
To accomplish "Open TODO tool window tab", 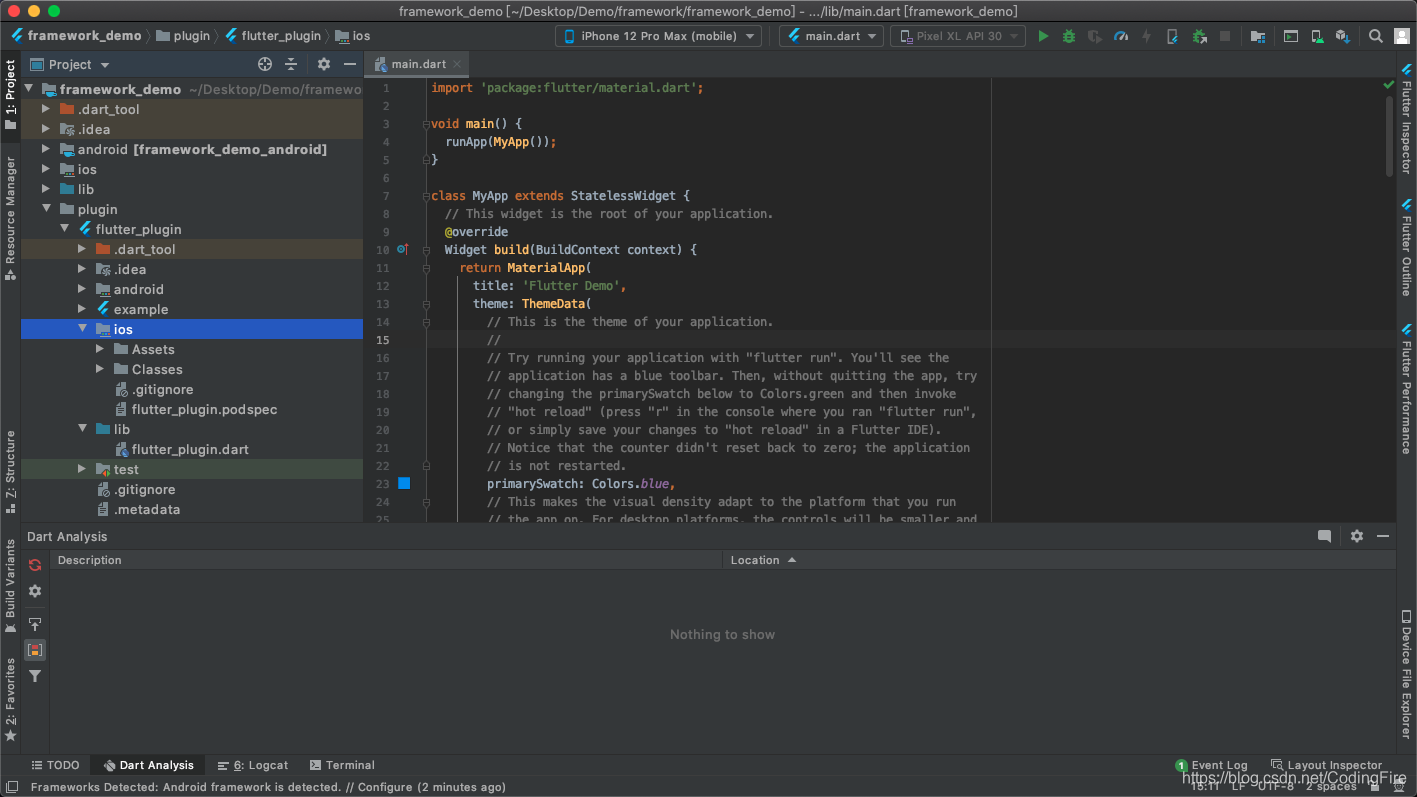I will click(55, 765).
